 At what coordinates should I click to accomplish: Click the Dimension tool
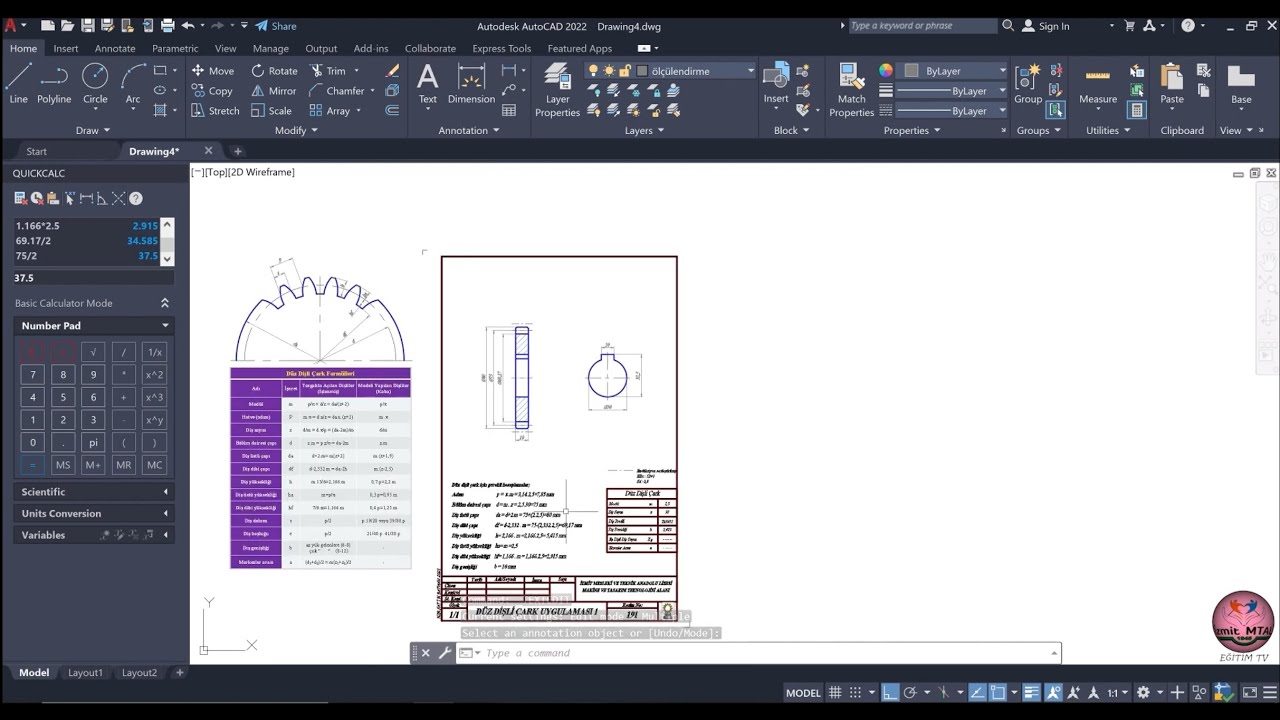pos(471,84)
